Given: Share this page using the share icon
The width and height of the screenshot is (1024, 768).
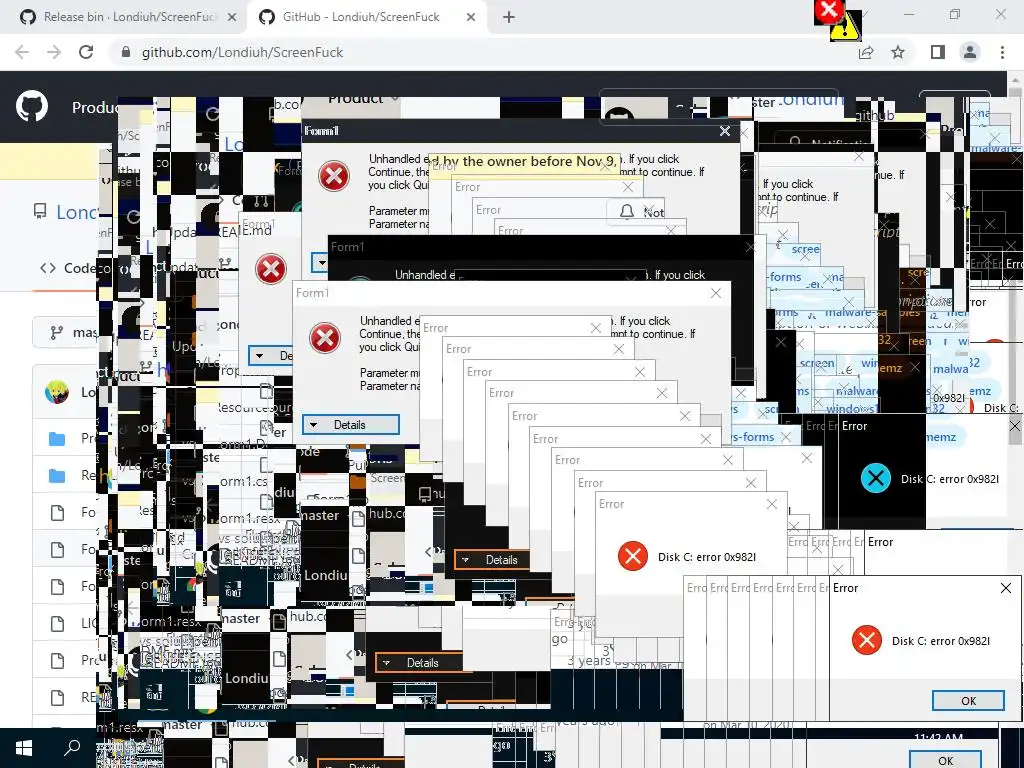Looking at the screenshot, I should (x=866, y=52).
